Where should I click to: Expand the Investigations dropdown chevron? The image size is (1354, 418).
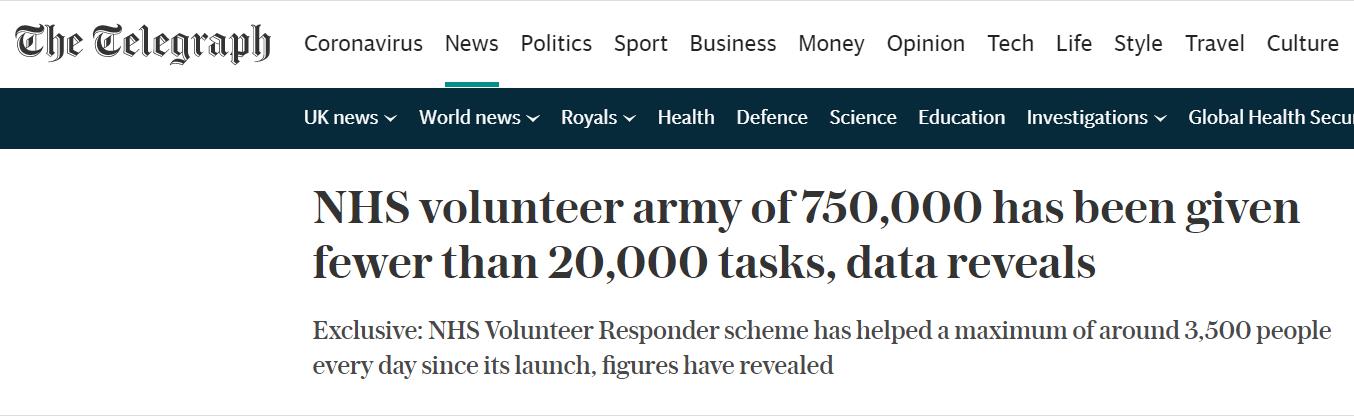(1160, 119)
